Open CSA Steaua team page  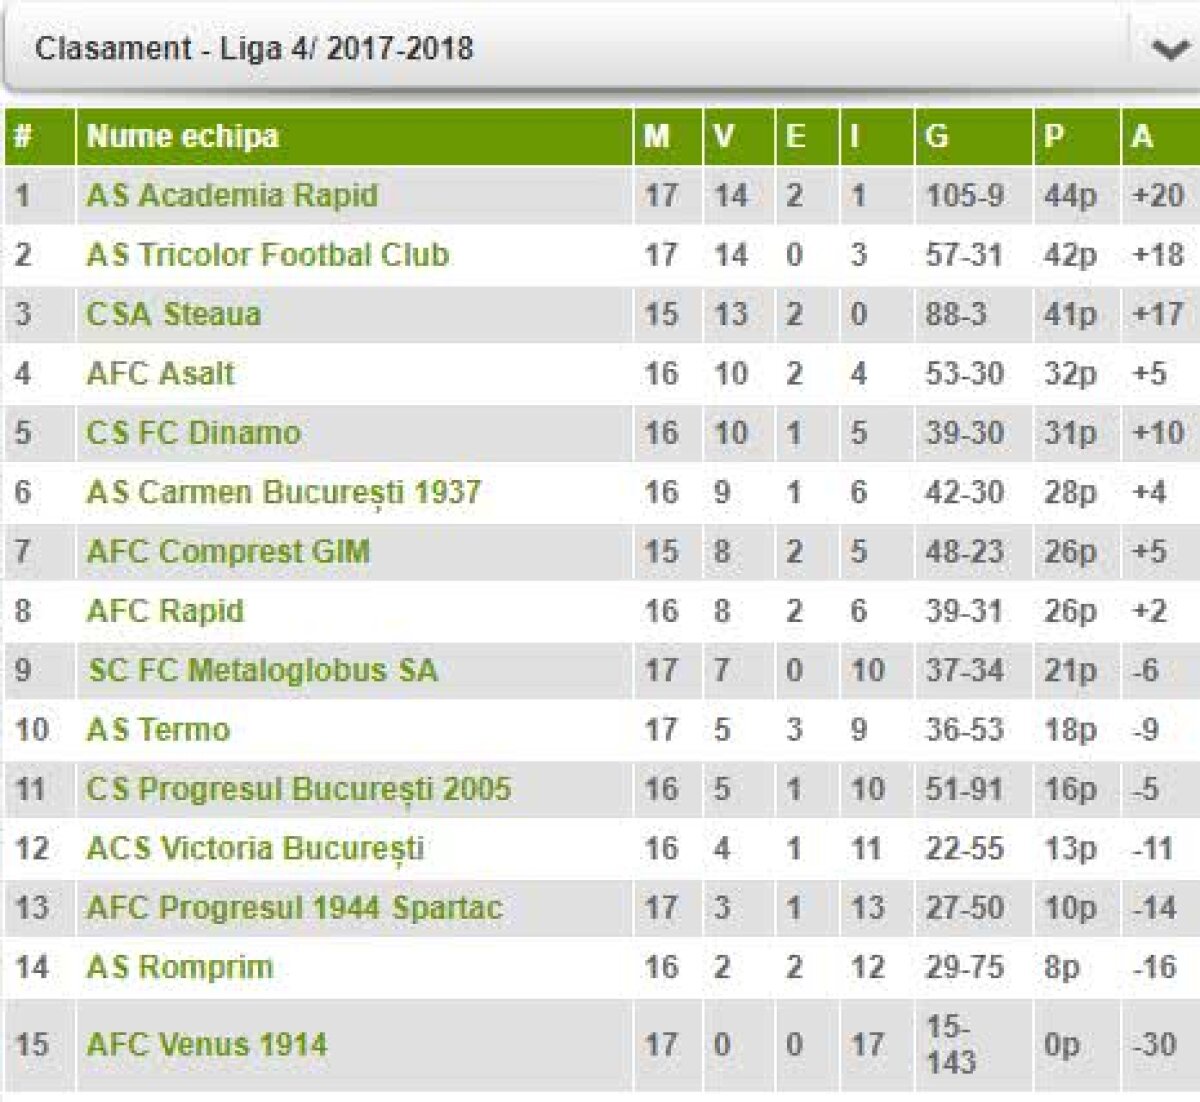[173, 314]
